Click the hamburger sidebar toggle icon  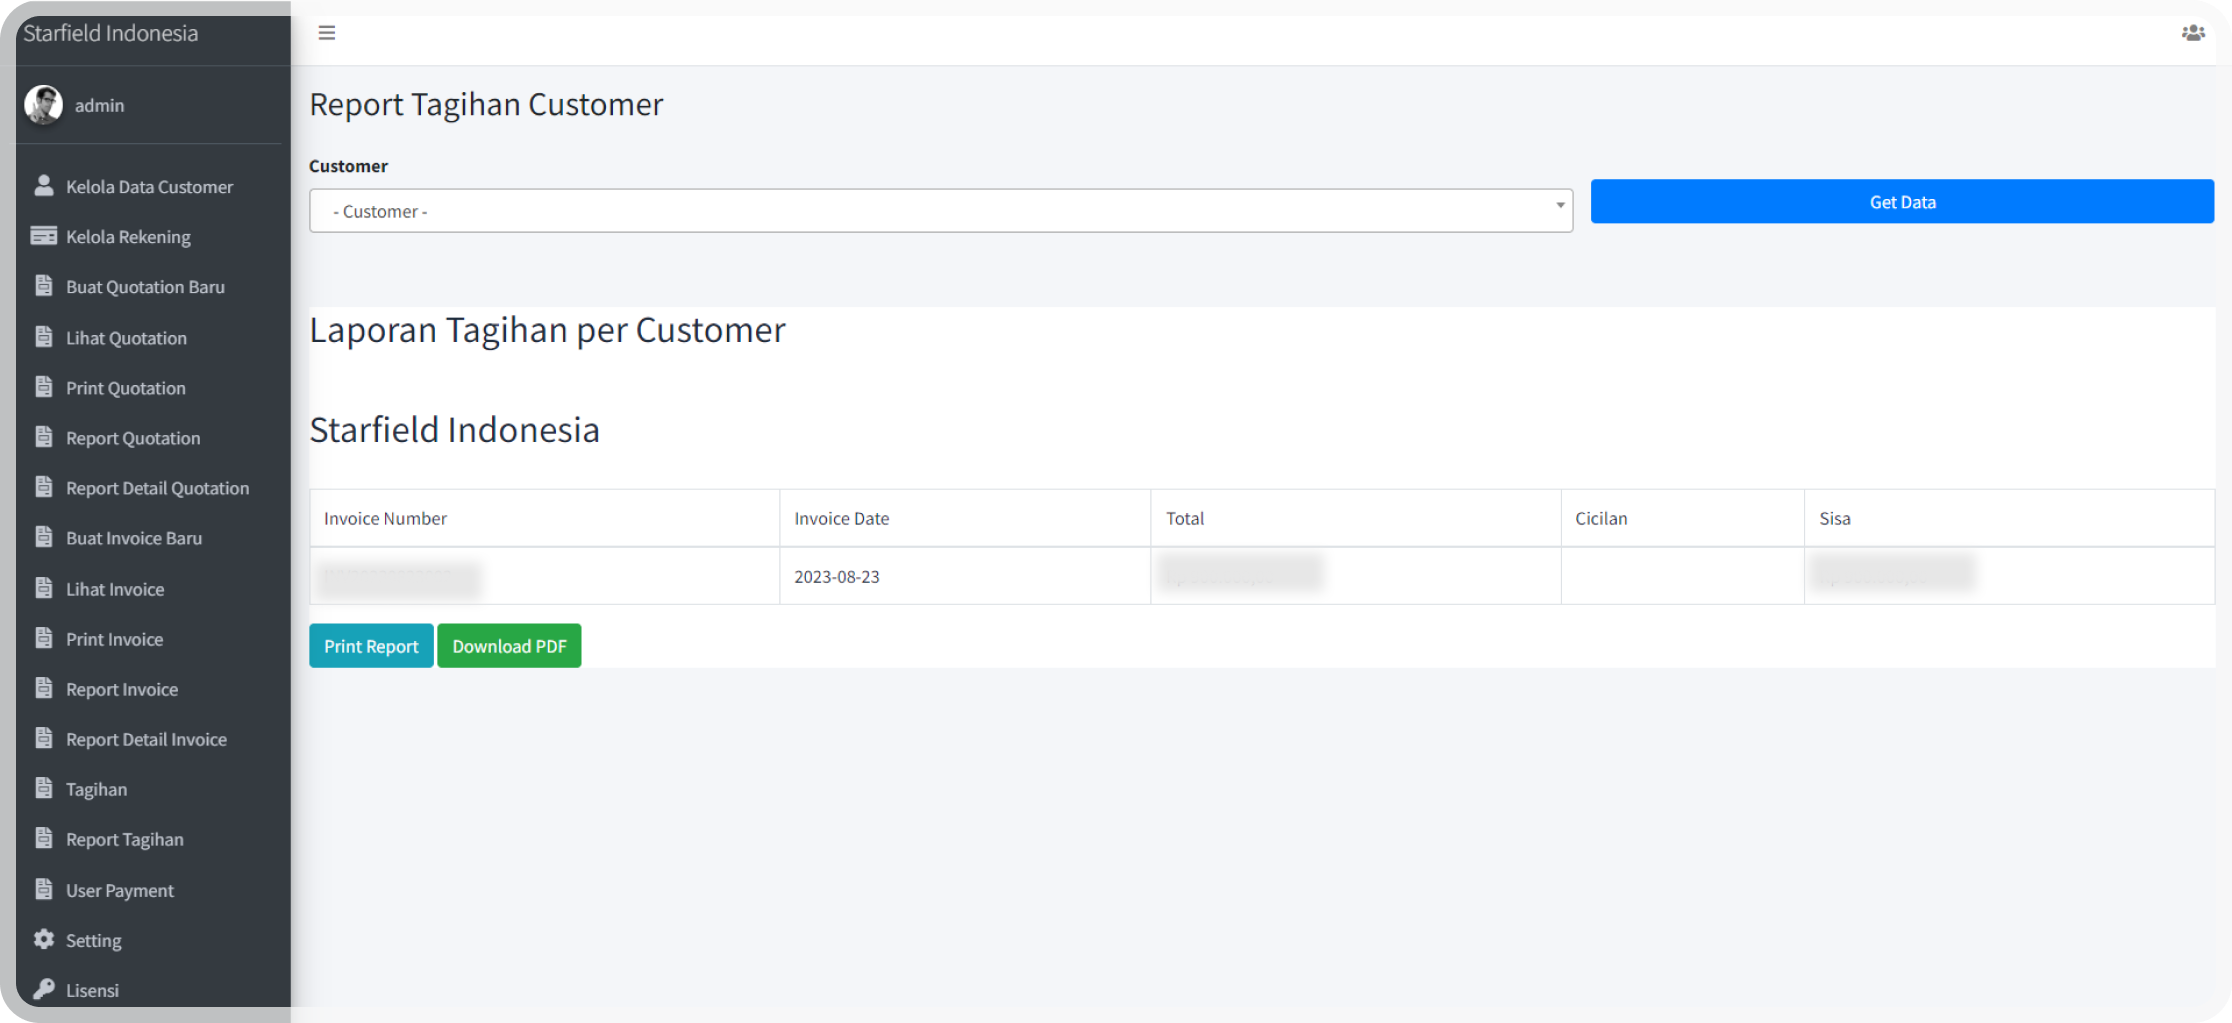(327, 33)
